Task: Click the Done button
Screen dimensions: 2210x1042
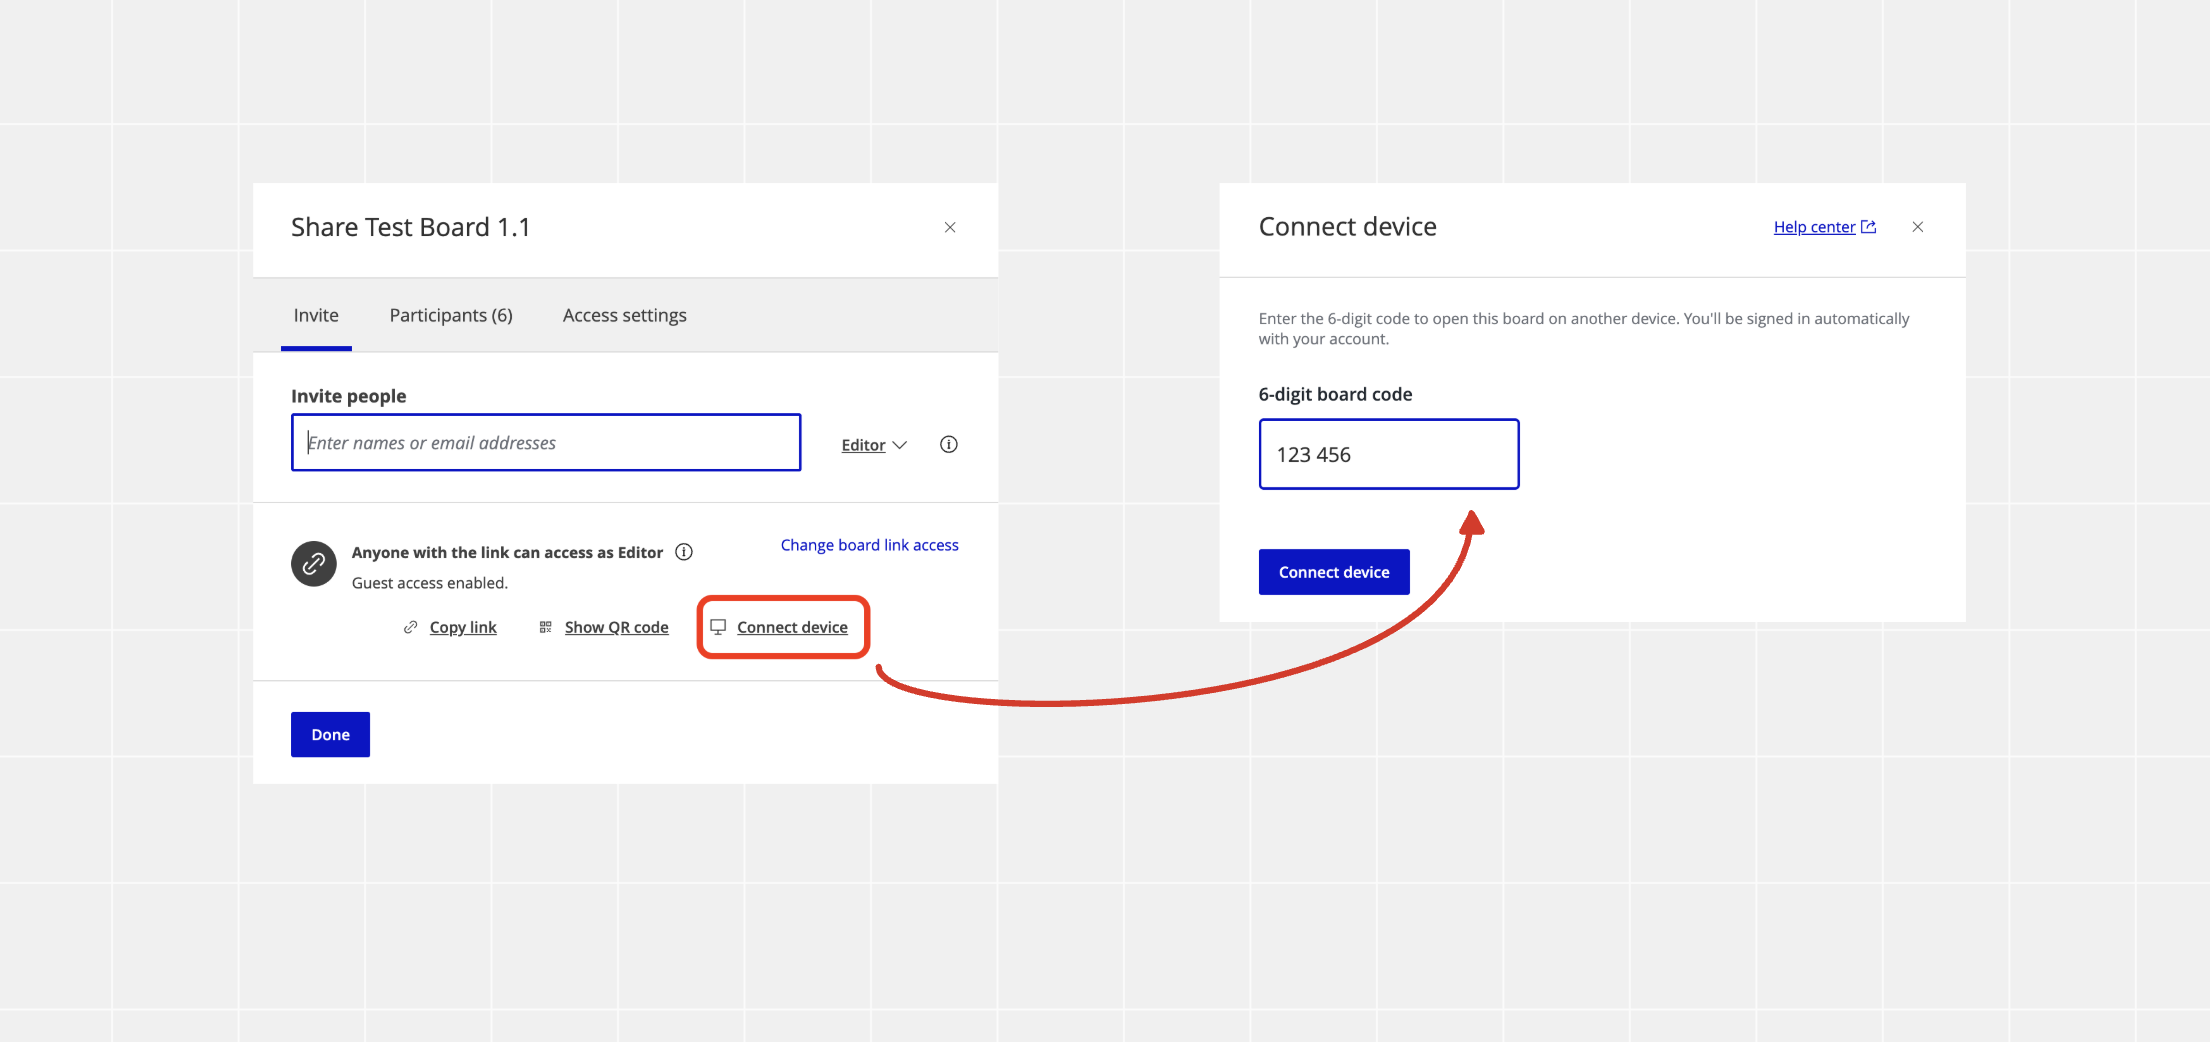Action: [330, 734]
